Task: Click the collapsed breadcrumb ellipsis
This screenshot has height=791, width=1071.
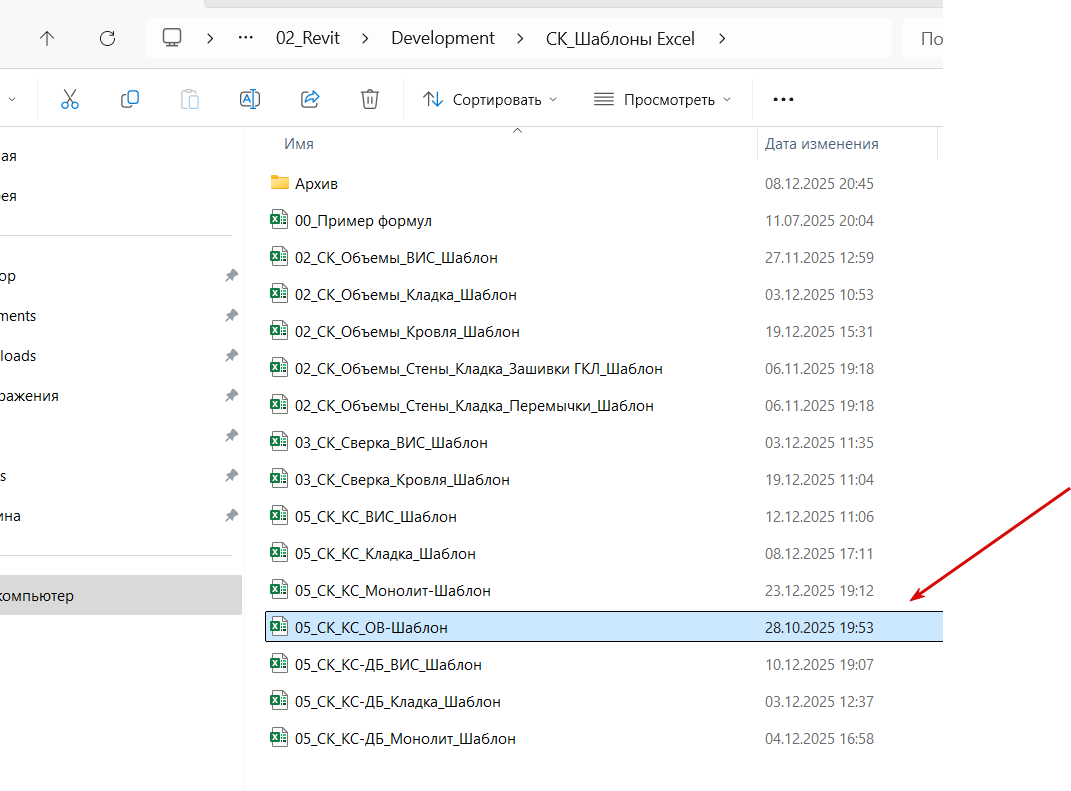Action: tap(245, 38)
